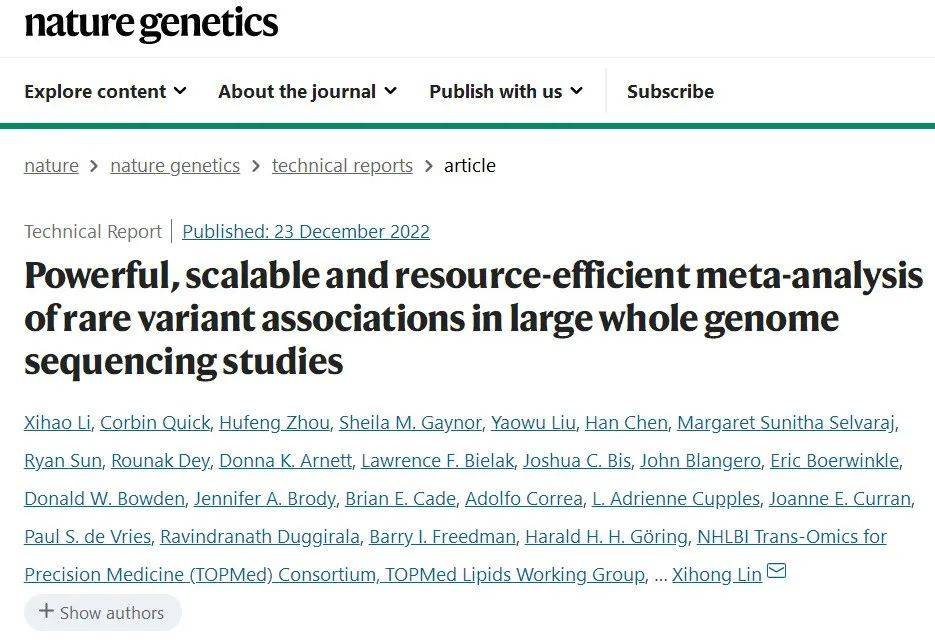
Task: Click the envelope icon beside Xihong Lin
Action: 776,571
